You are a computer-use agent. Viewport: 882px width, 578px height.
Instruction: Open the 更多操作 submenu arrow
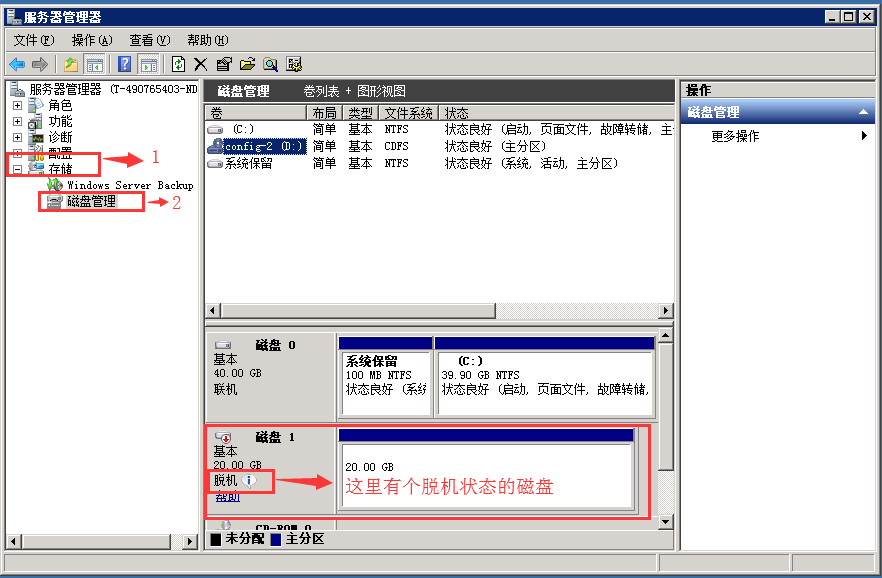(x=864, y=137)
